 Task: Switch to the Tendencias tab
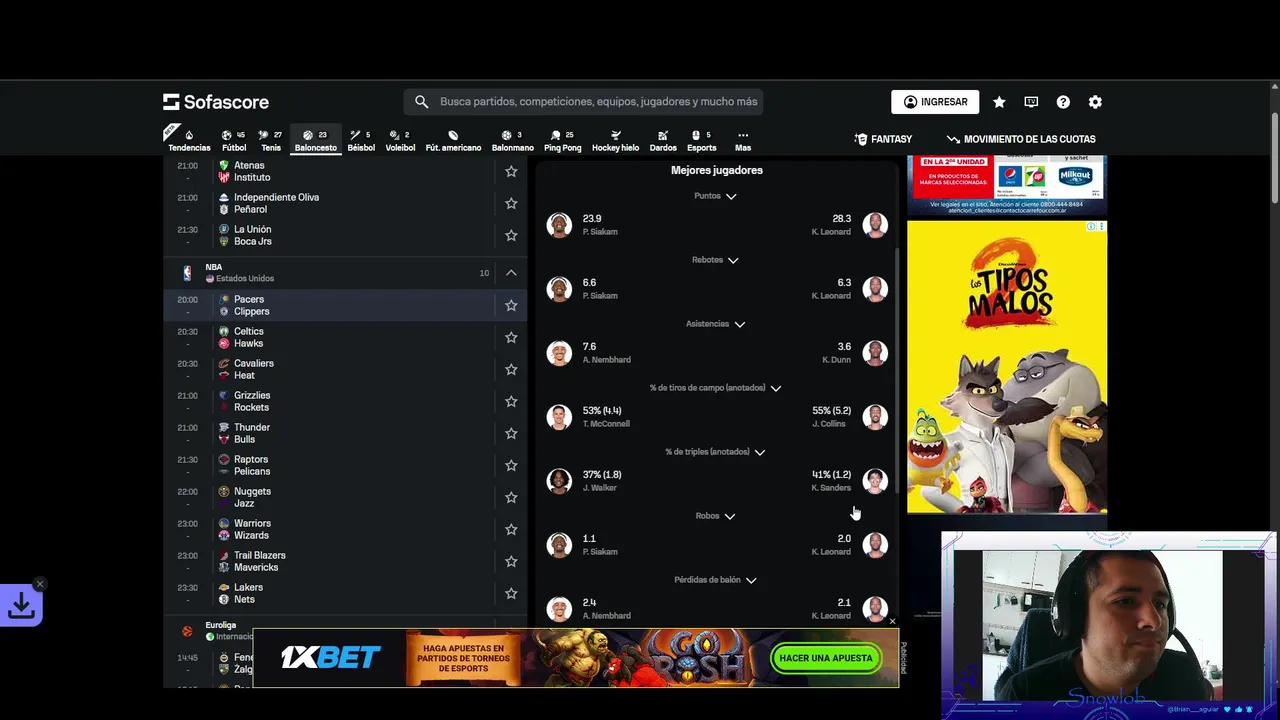[x=189, y=140]
